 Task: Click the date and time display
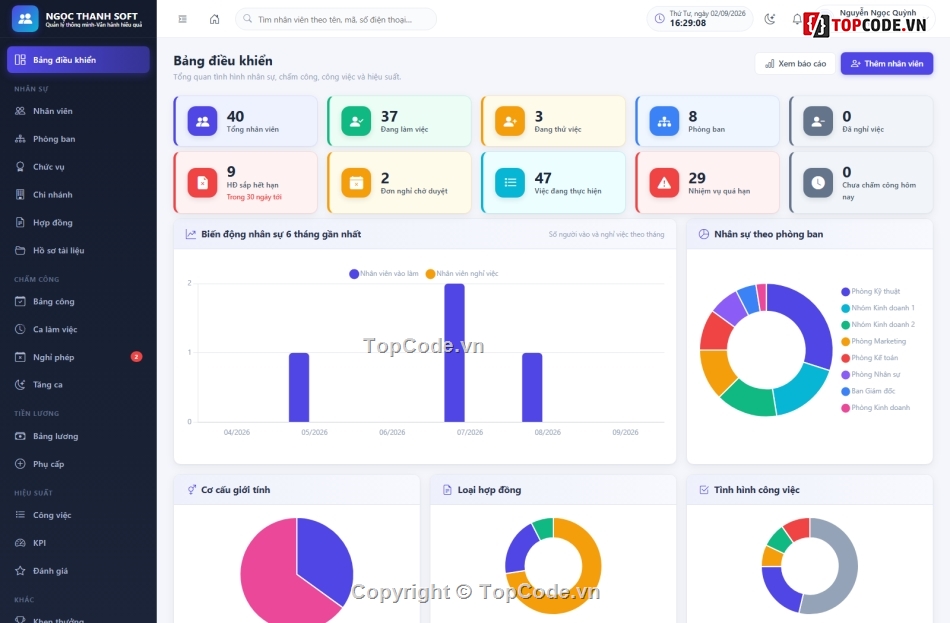700,19
